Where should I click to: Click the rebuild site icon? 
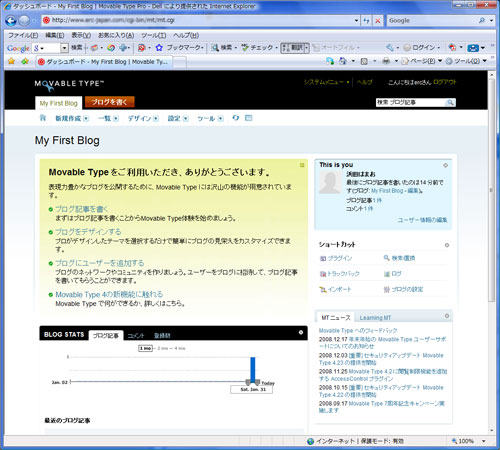pos(236,118)
